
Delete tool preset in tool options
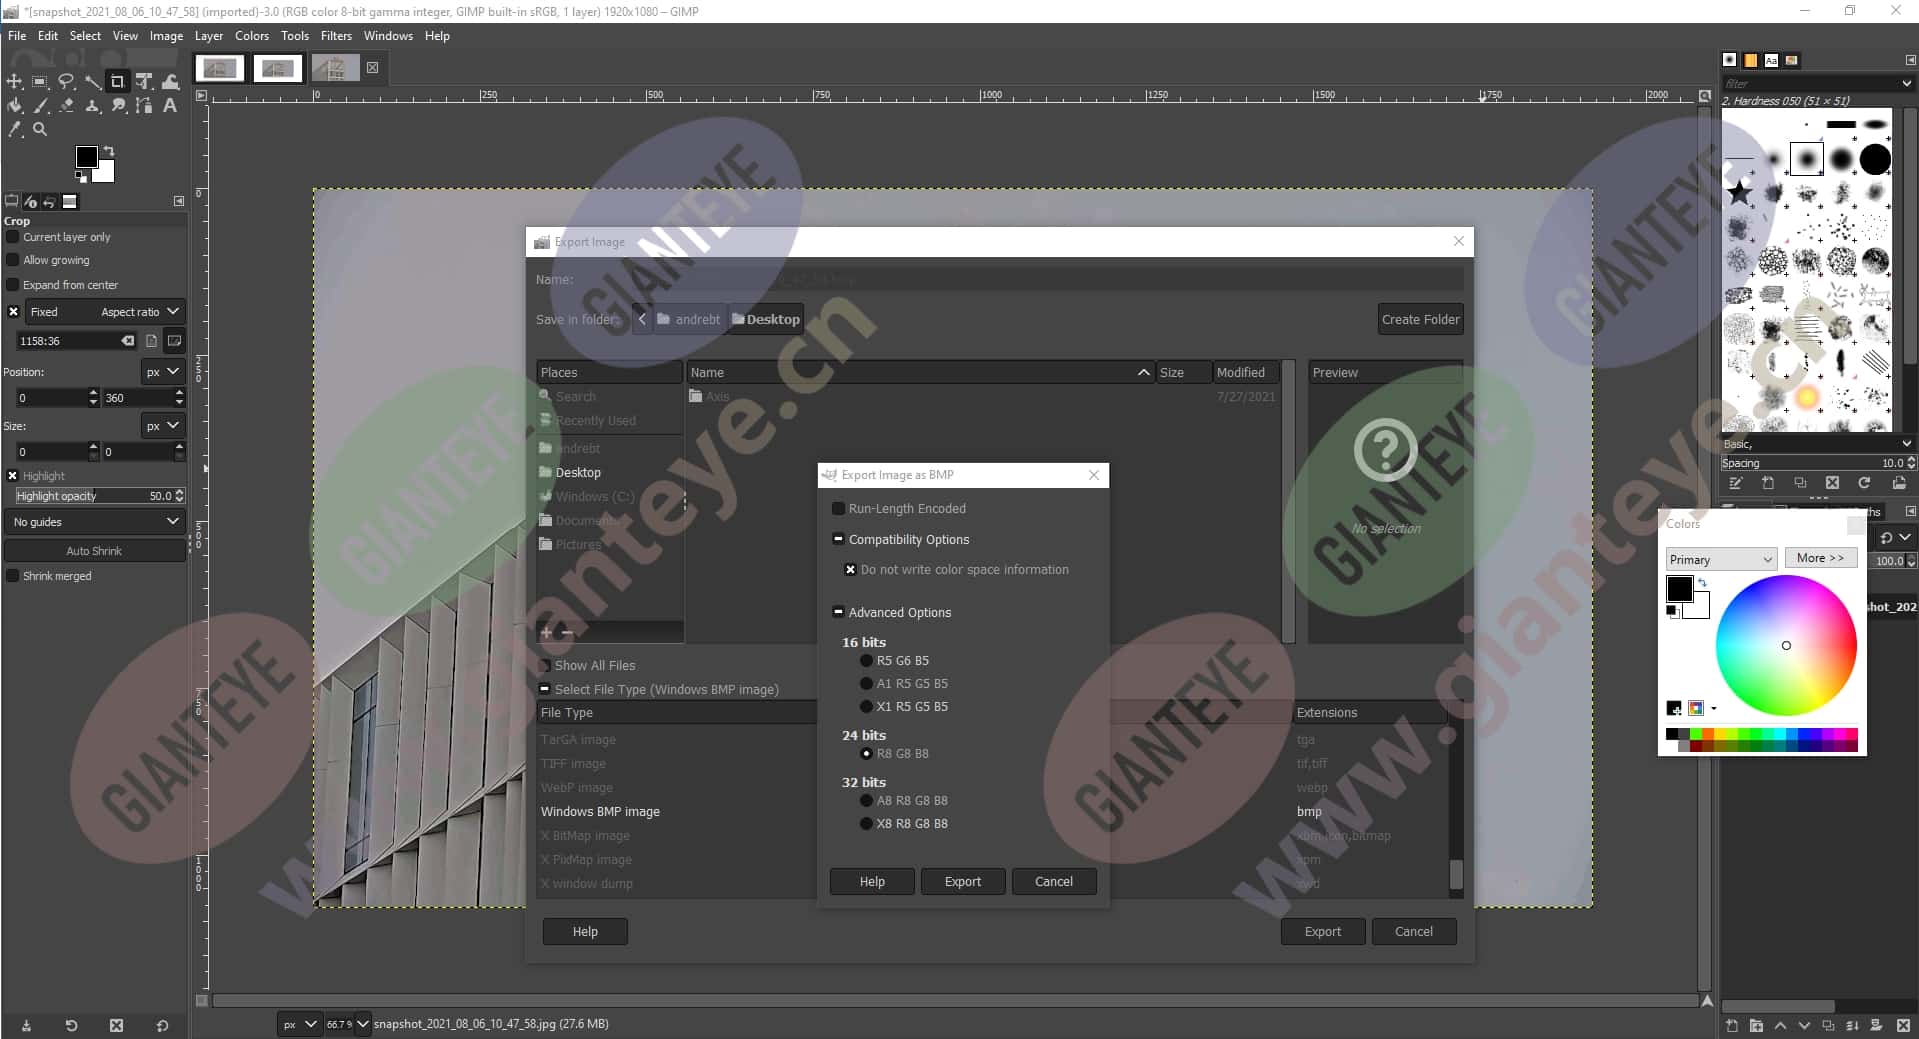(116, 1025)
